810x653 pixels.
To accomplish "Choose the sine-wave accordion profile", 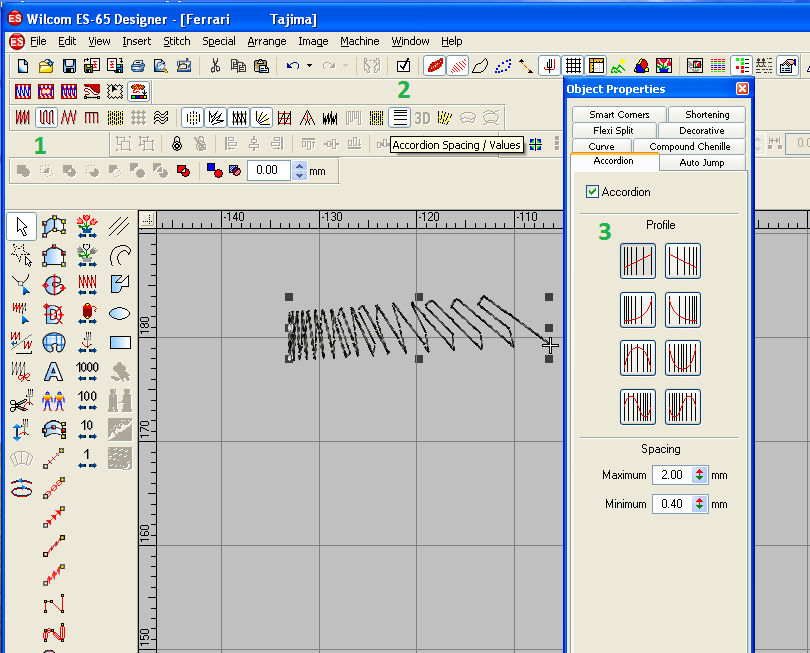I will click(637, 406).
